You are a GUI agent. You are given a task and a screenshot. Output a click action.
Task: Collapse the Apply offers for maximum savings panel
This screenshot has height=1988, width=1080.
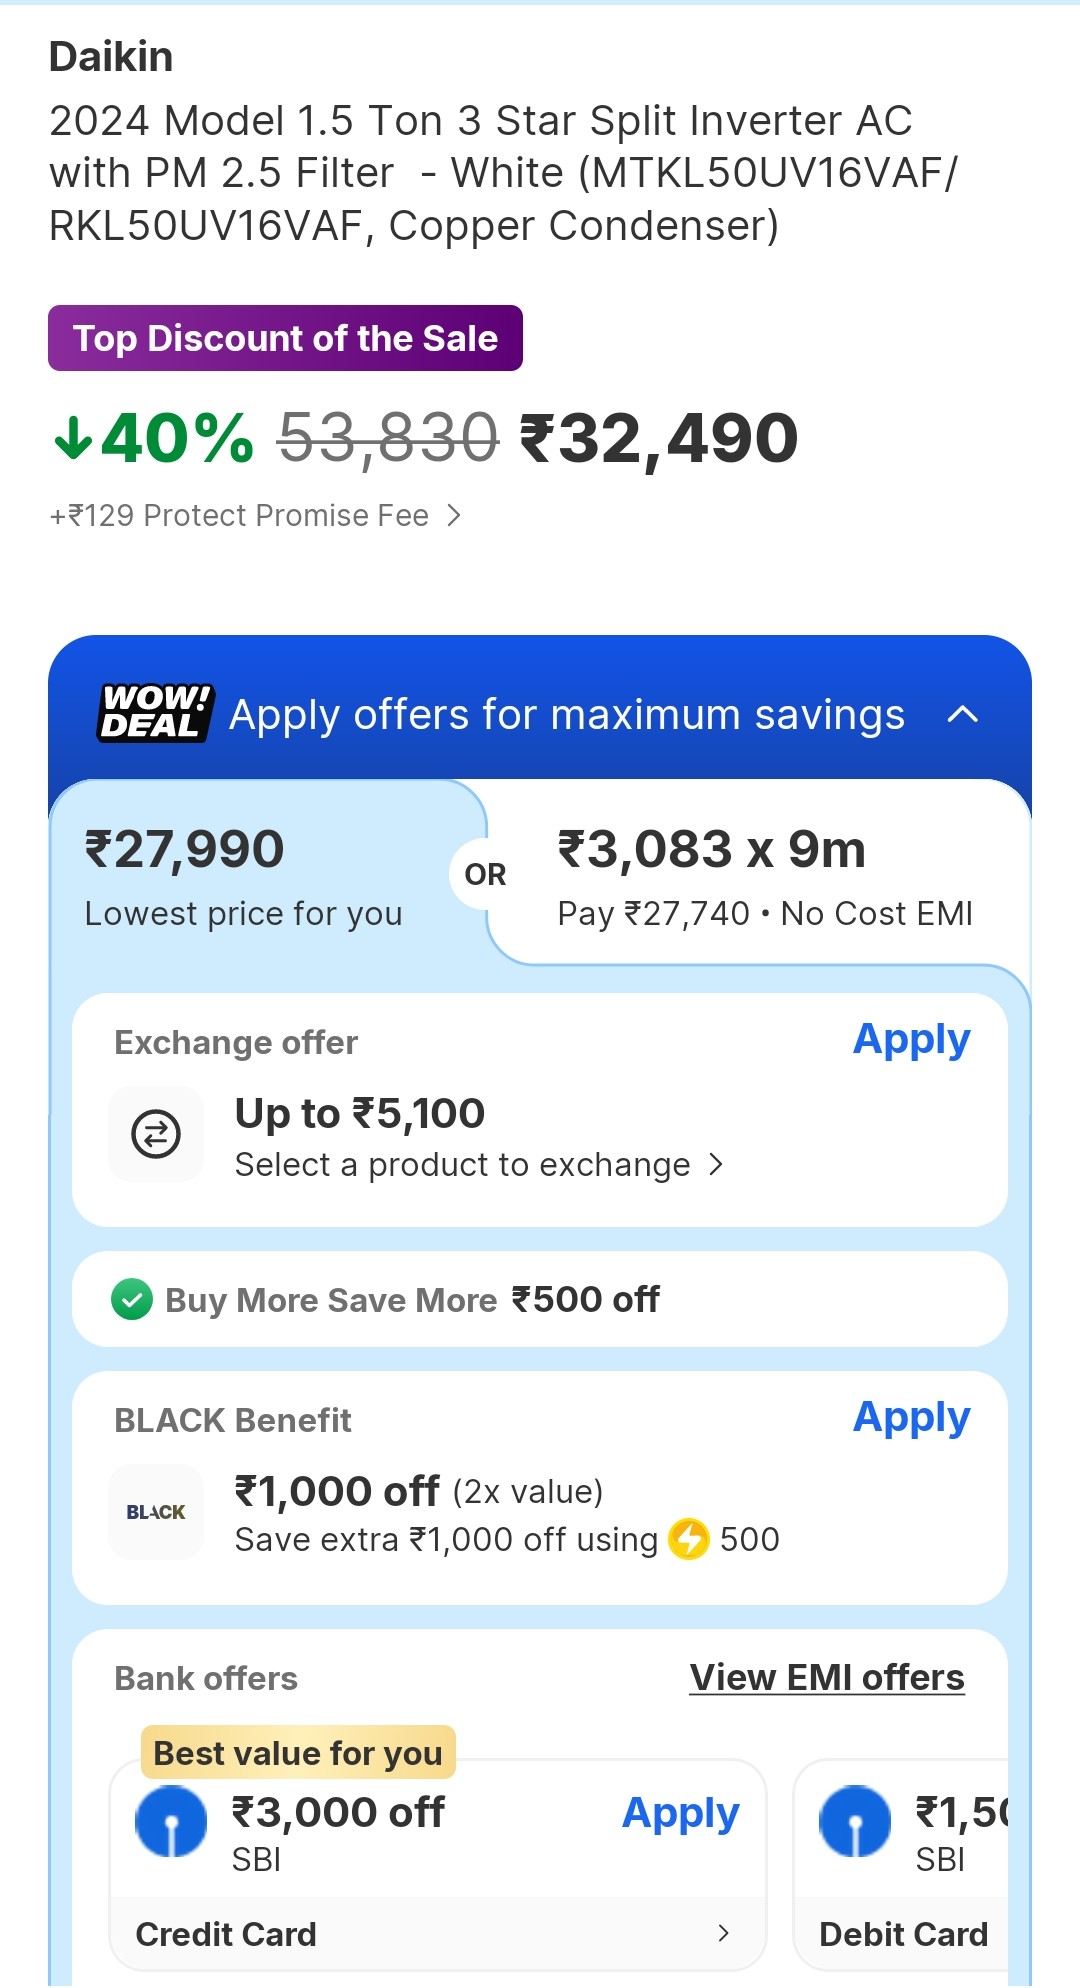click(x=962, y=714)
